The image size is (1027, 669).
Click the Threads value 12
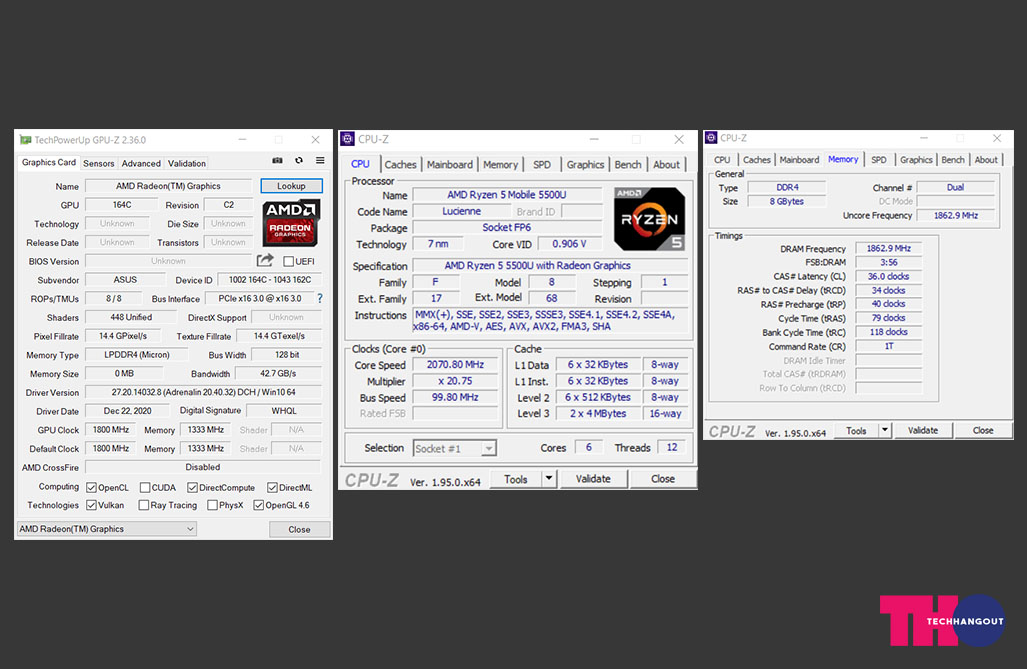click(x=672, y=447)
